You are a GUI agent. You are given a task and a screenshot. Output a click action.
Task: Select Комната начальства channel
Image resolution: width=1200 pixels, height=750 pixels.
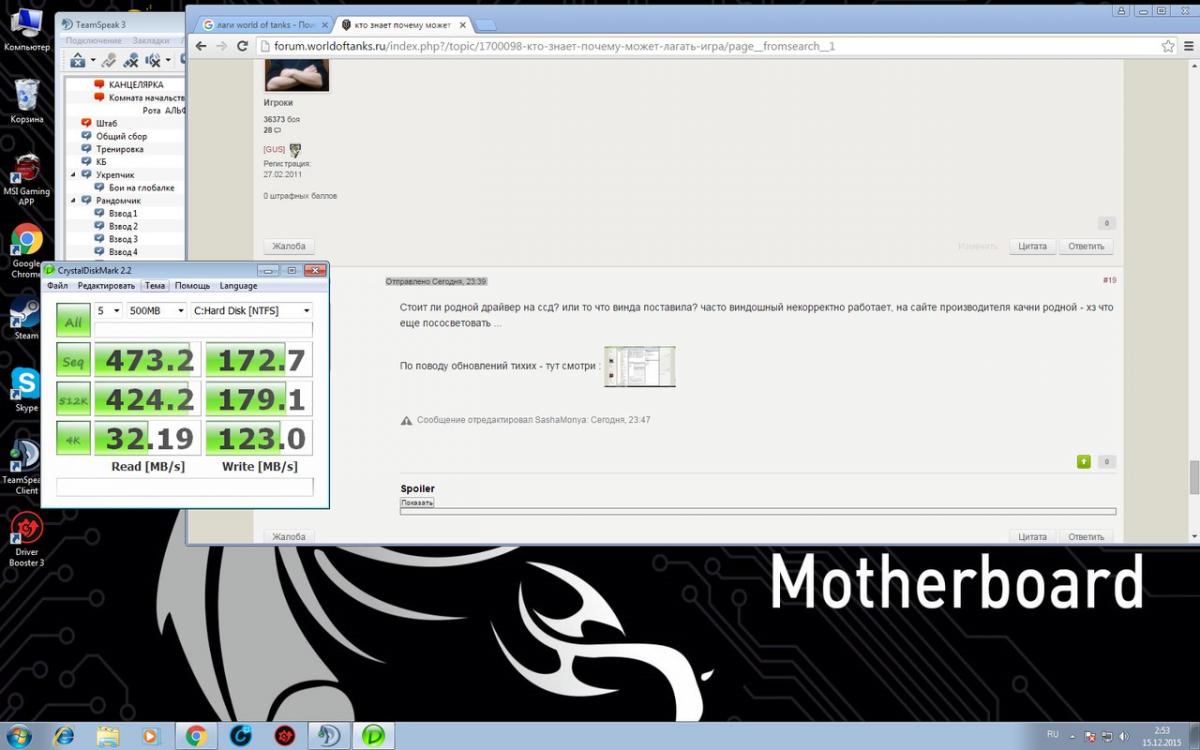[146, 98]
